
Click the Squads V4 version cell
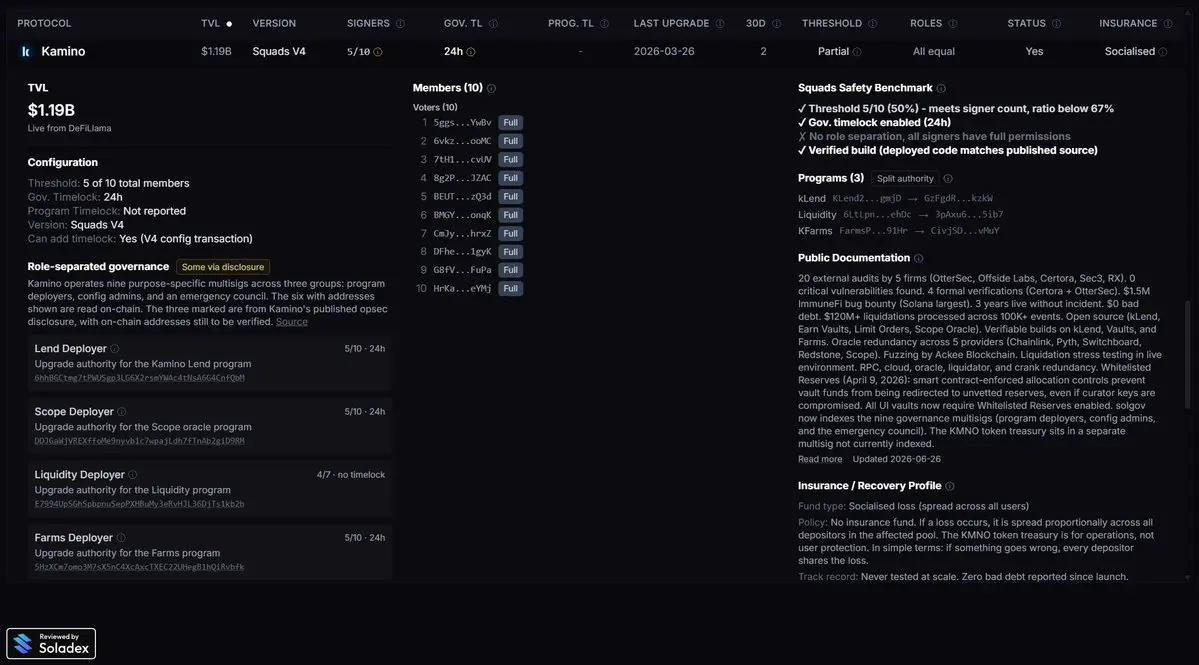tap(278, 51)
